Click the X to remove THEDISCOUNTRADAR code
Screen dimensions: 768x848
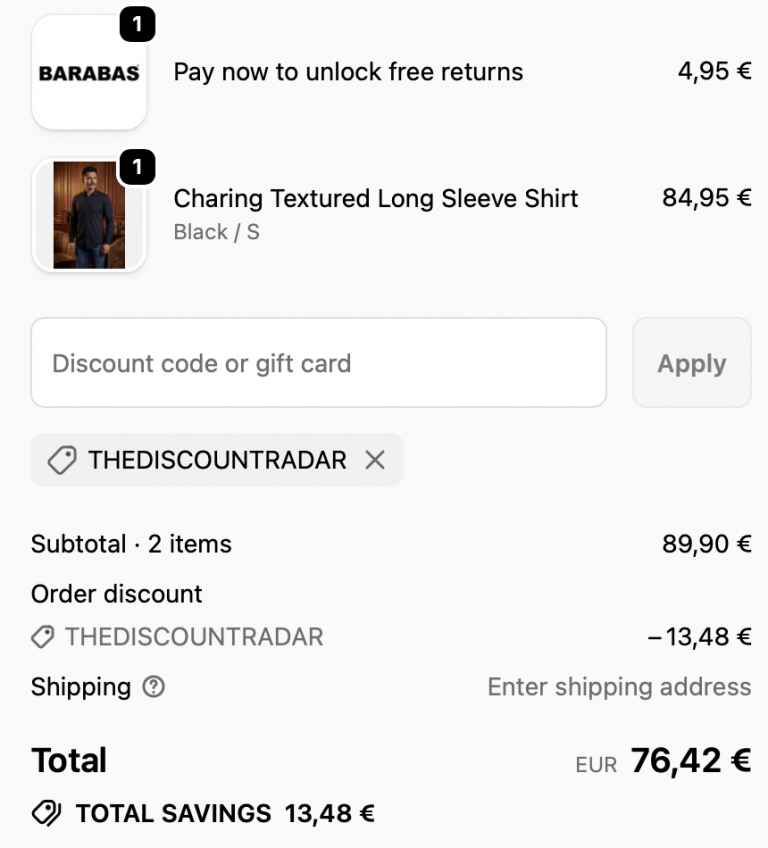[x=375, y=460]
